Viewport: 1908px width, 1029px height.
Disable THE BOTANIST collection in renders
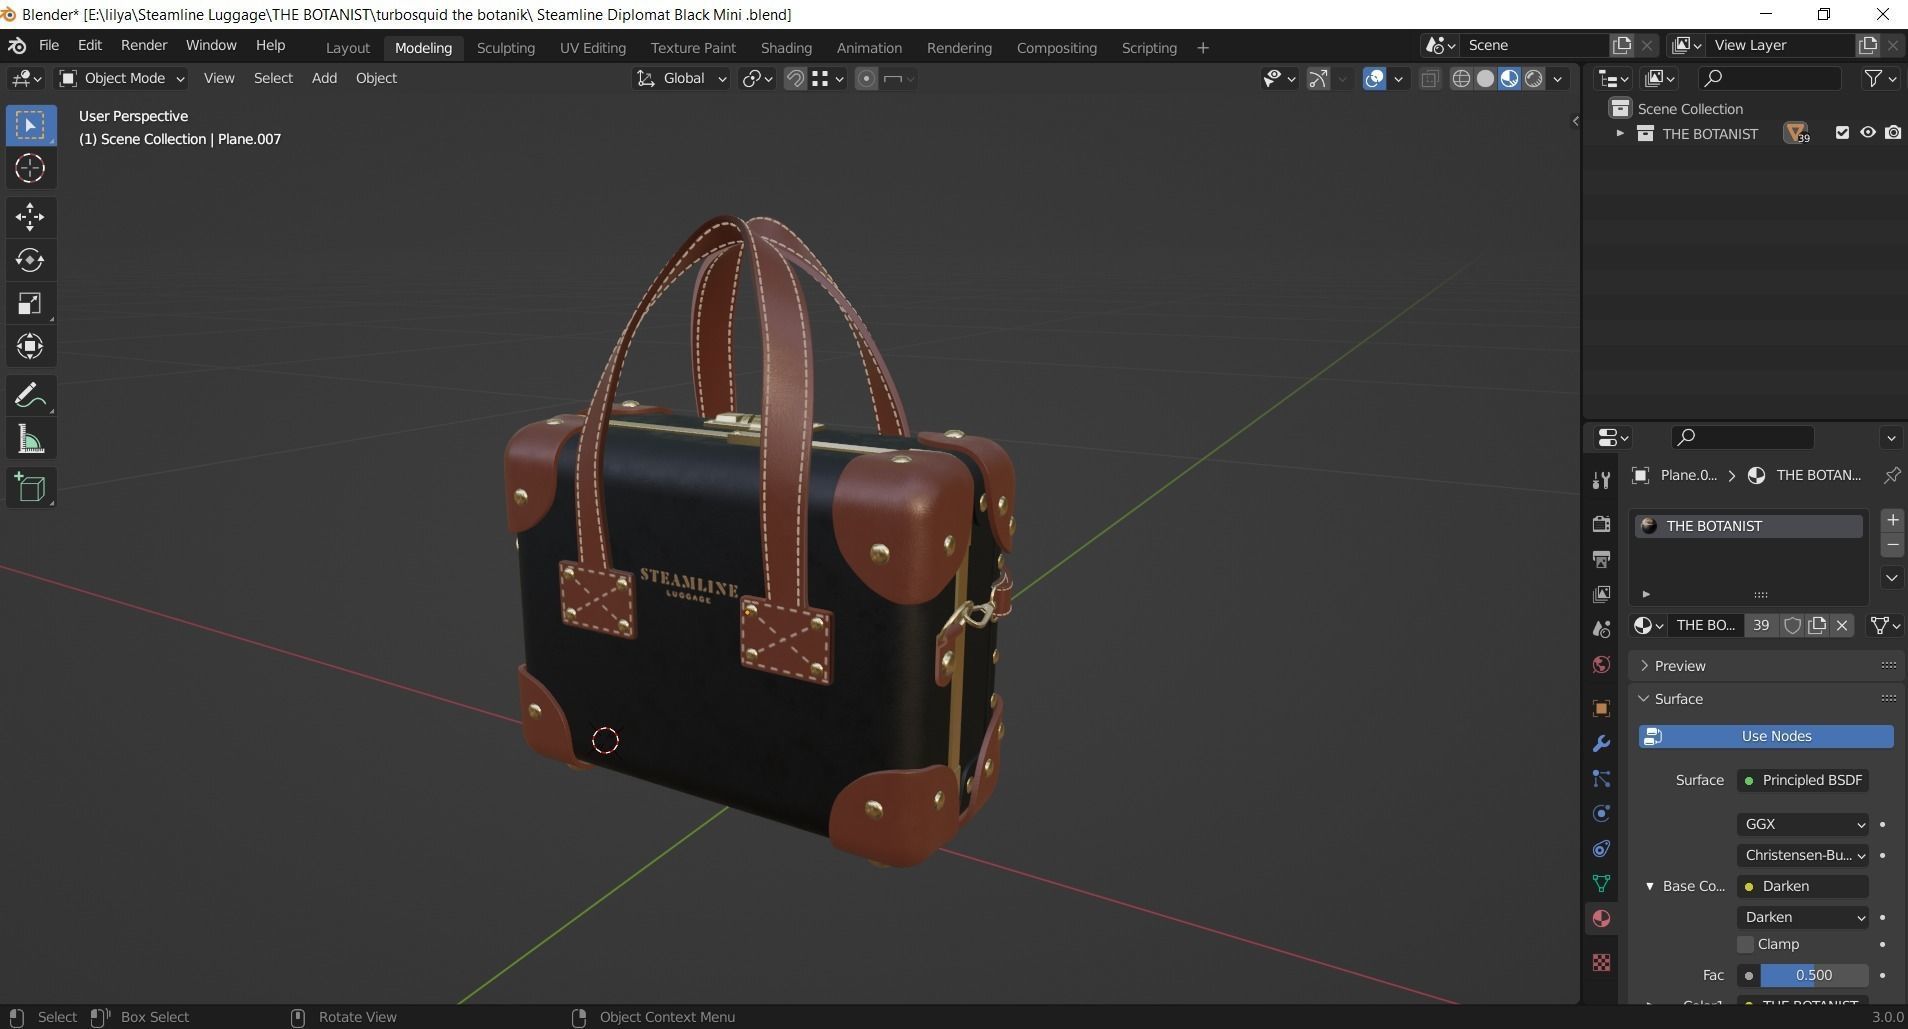1893,133
